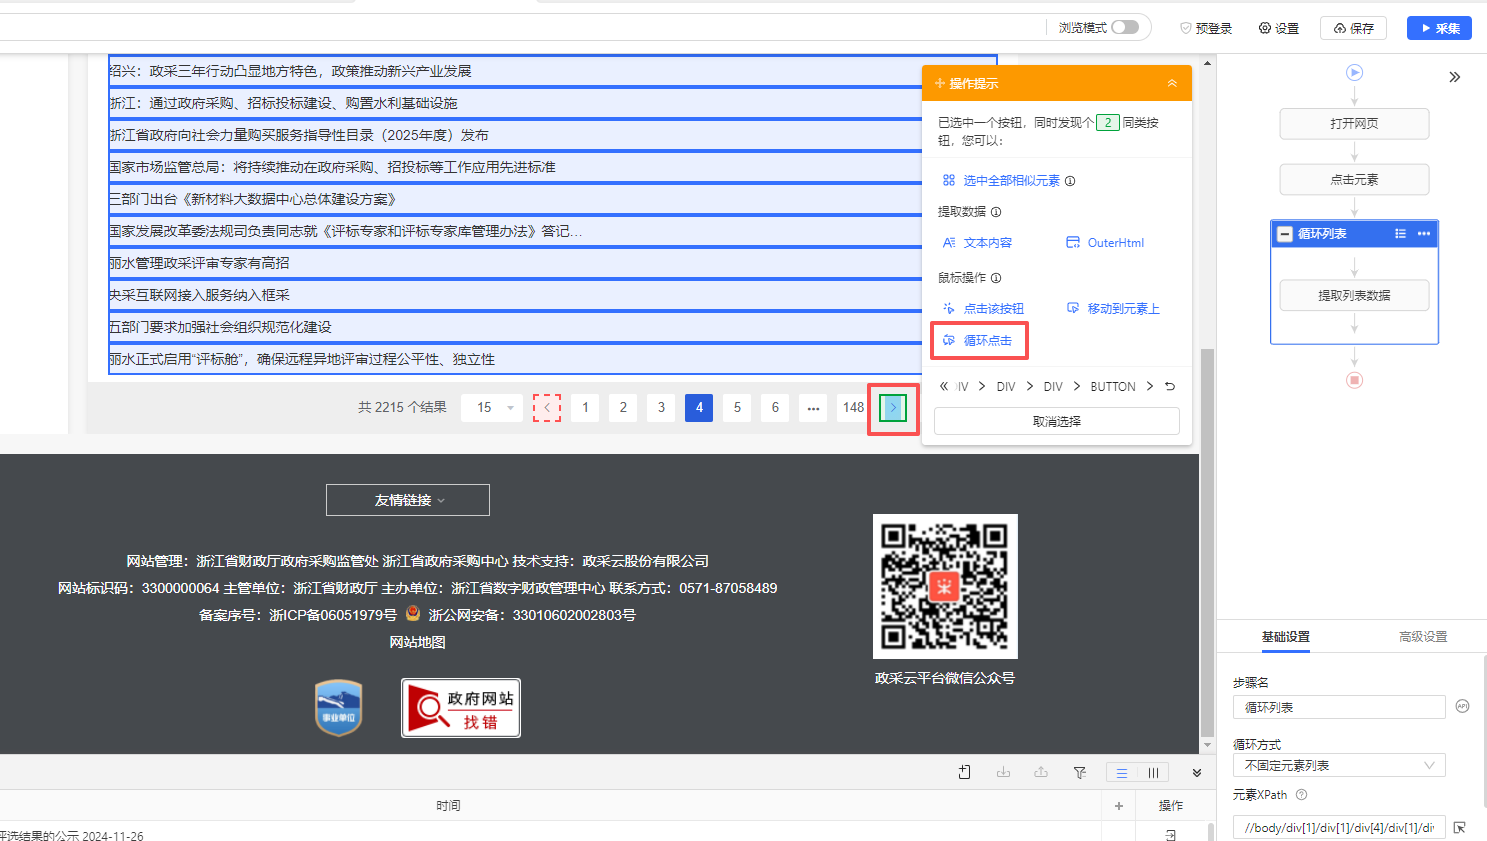Go to page 3 in pagination

pos(661,407)
